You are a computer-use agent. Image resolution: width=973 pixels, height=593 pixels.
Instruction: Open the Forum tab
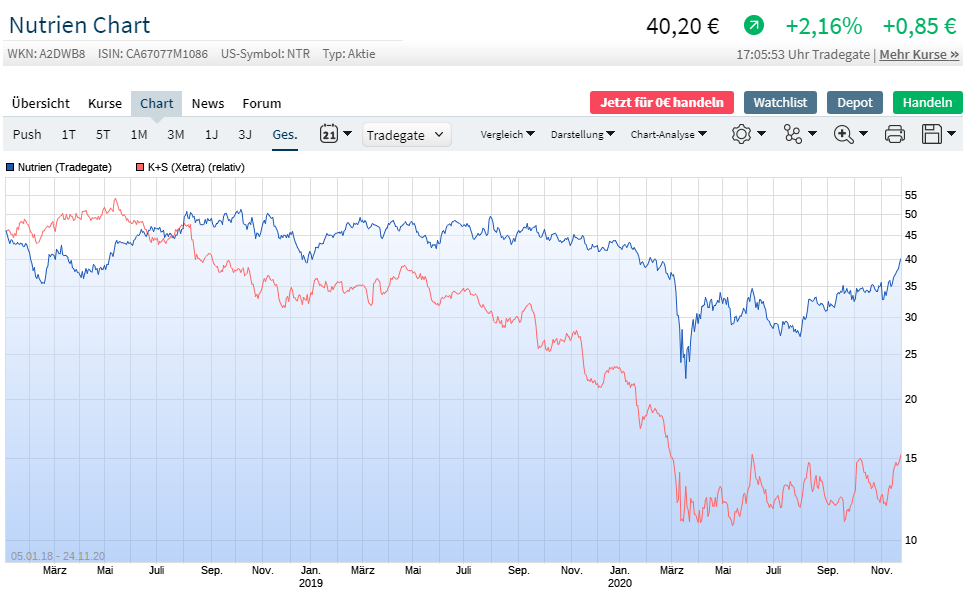point(262,104)
